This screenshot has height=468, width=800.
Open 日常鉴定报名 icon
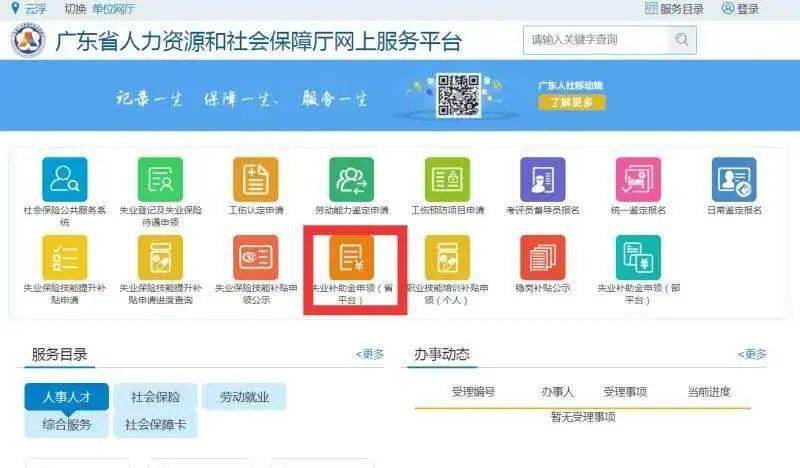coord(734,179)
